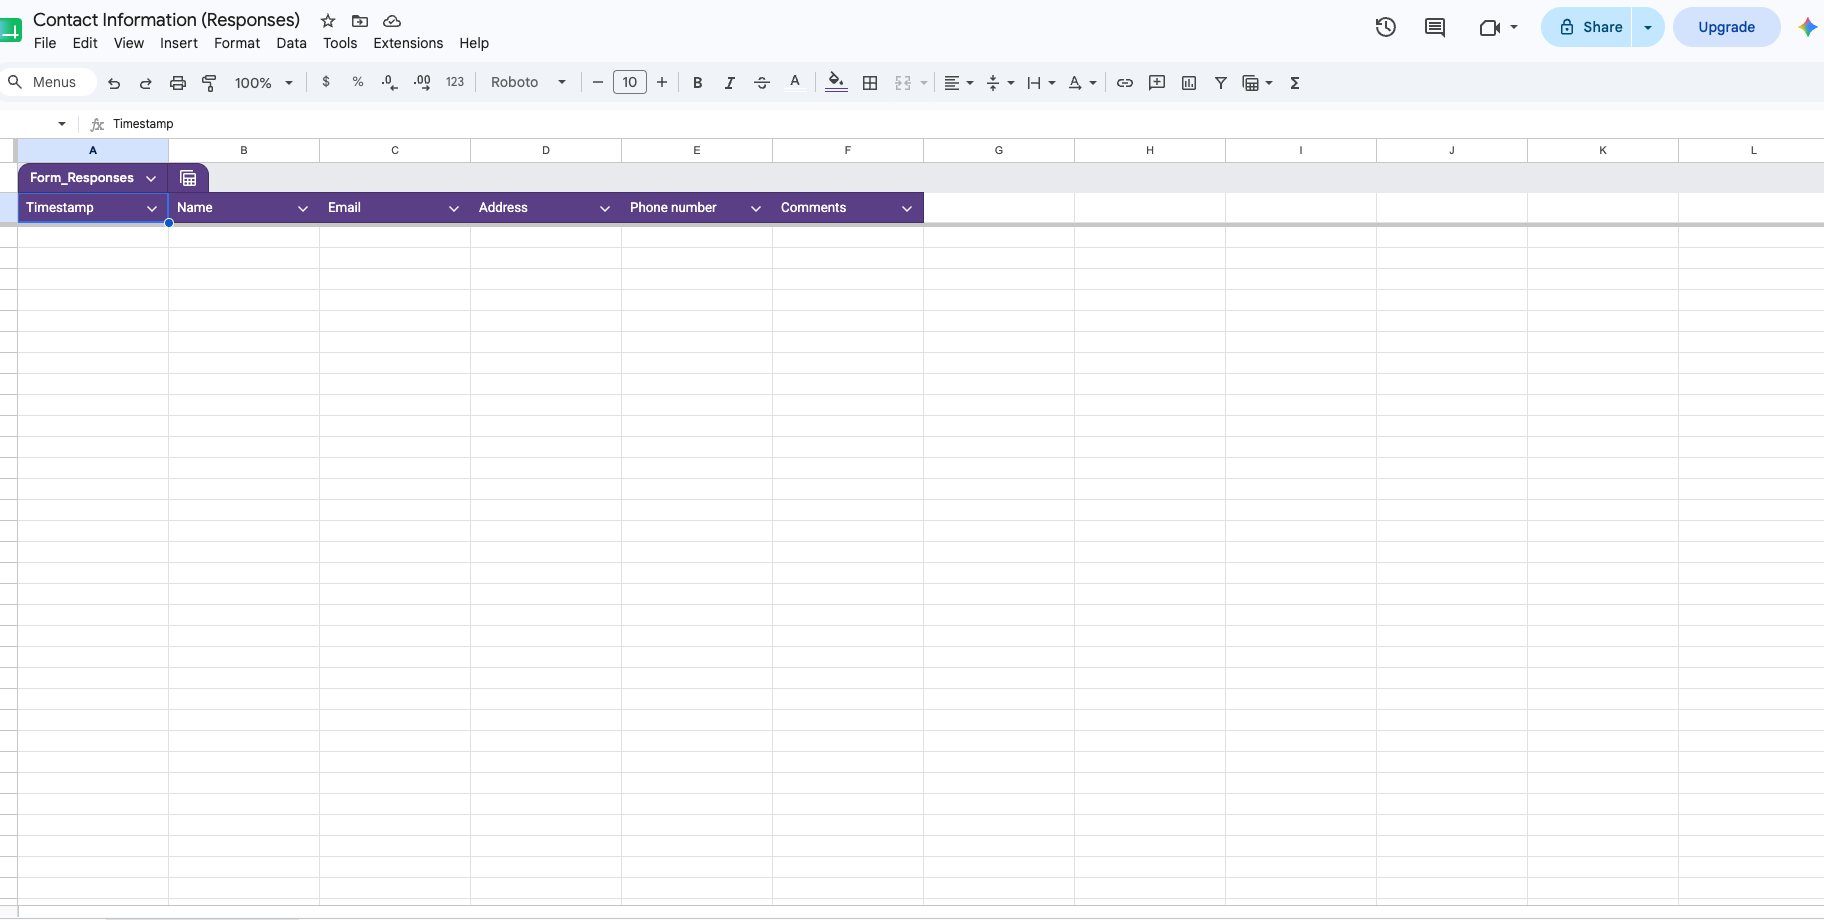Decrease decimal places icon
This screenshot has width=1824, height=920.
(x=390, y=82)
